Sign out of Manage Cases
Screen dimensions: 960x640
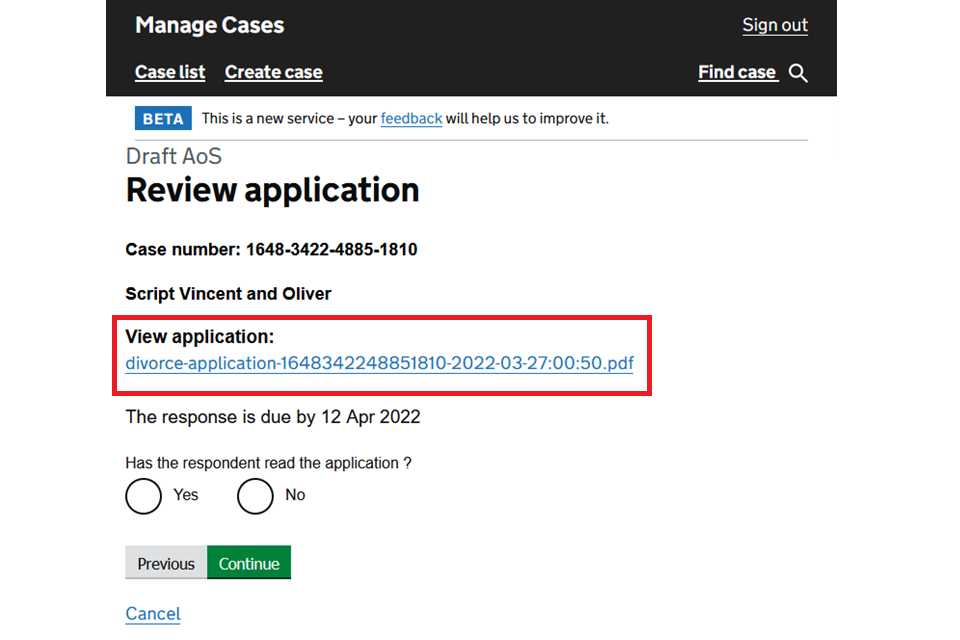pos(774,26)
